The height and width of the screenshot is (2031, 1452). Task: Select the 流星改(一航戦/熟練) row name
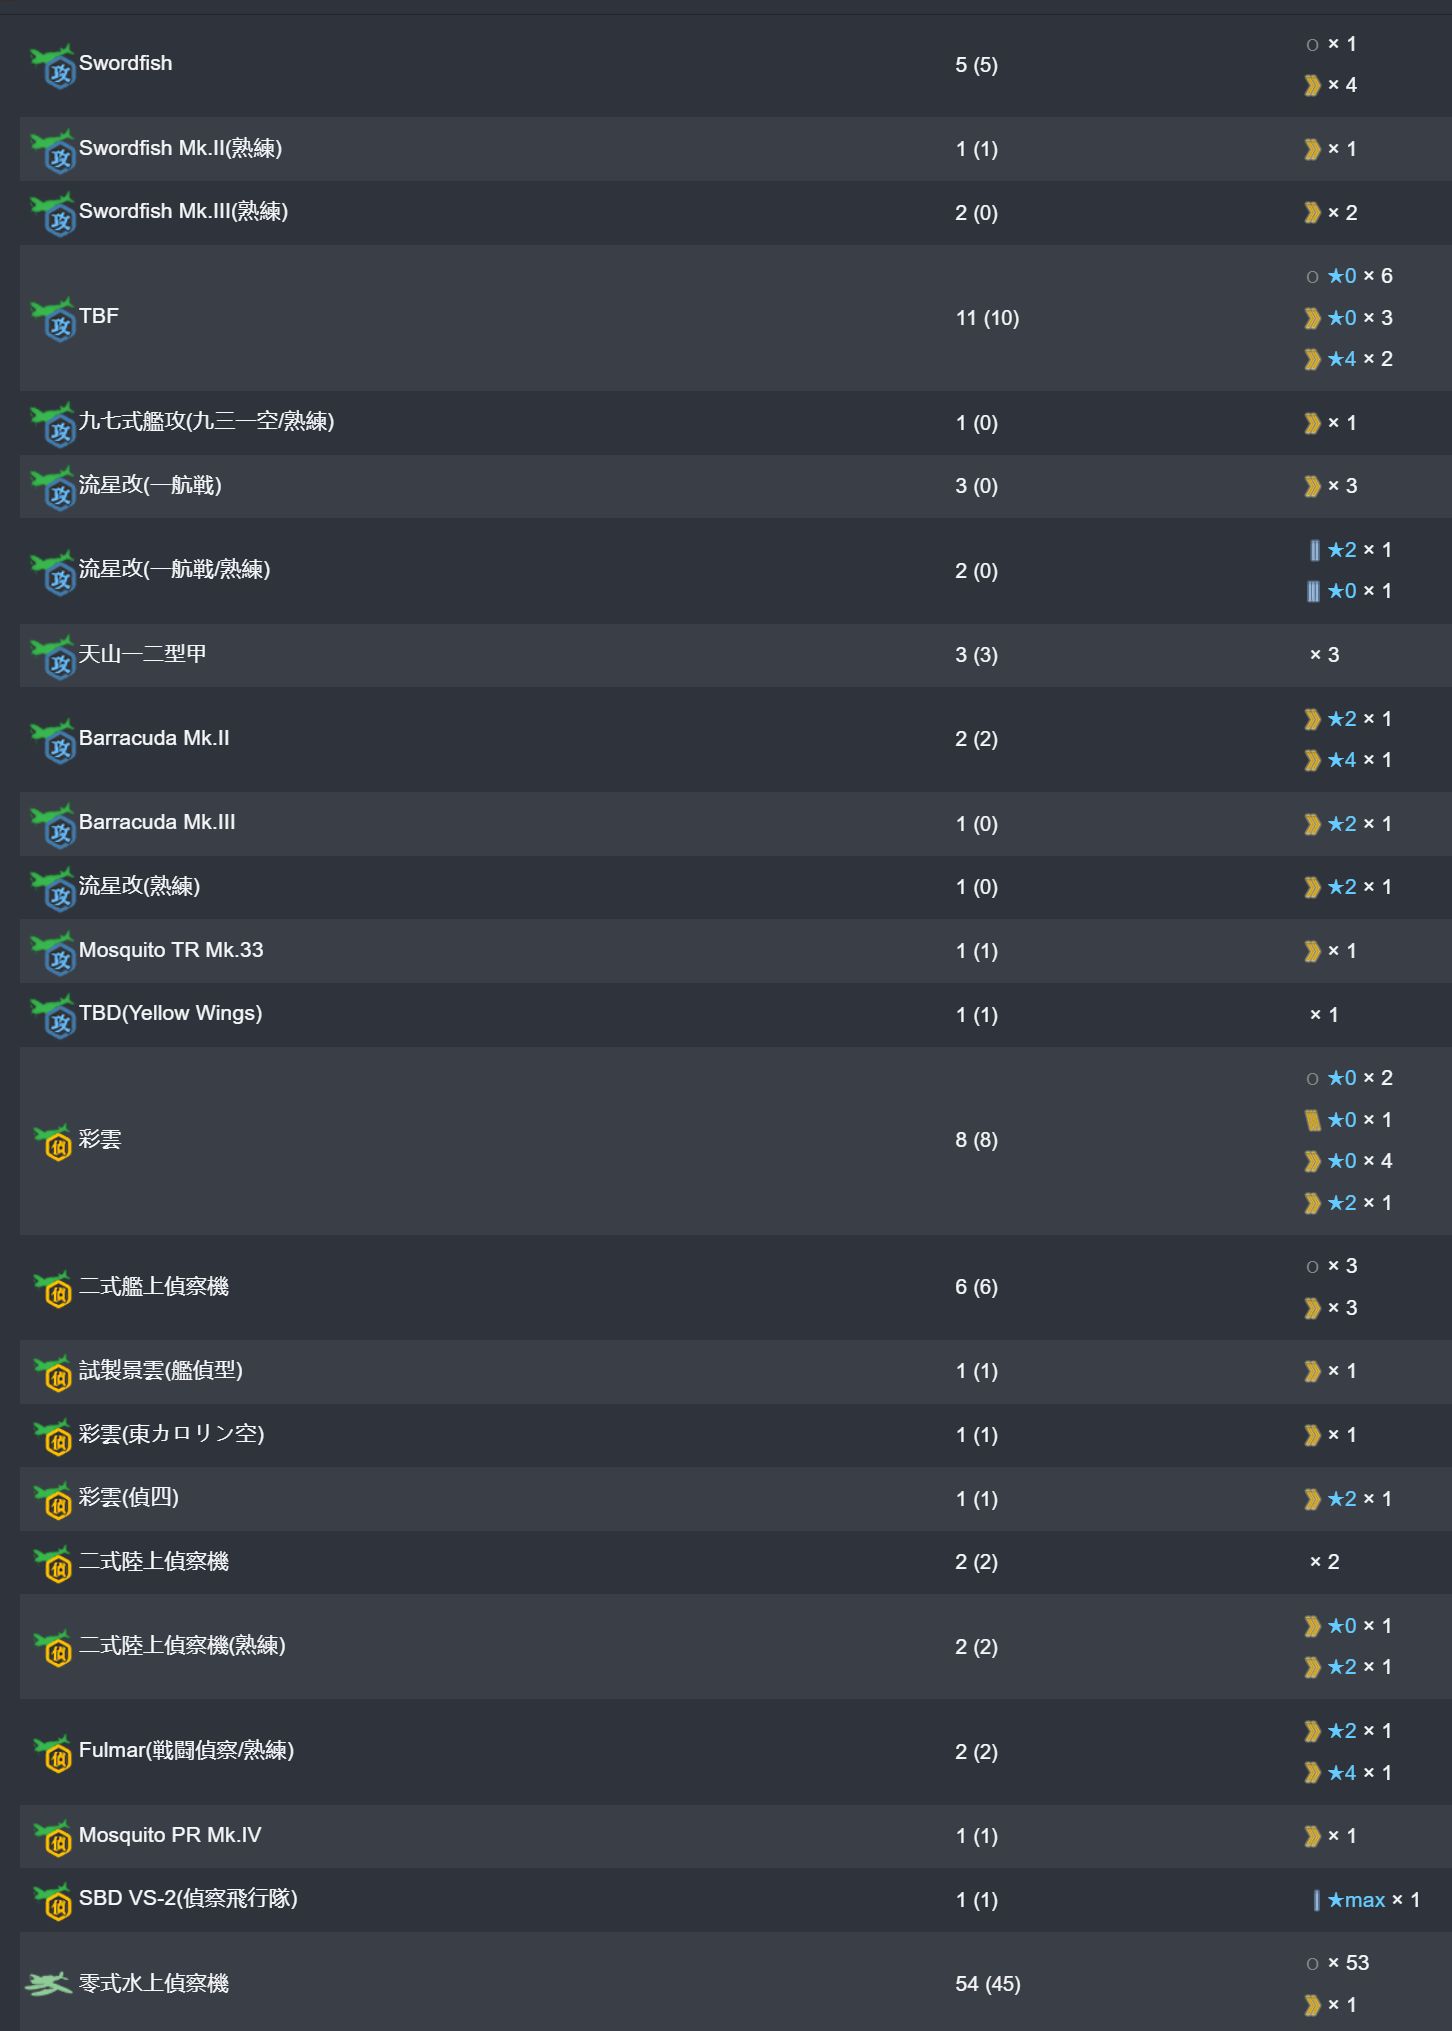tap(174, 569)
